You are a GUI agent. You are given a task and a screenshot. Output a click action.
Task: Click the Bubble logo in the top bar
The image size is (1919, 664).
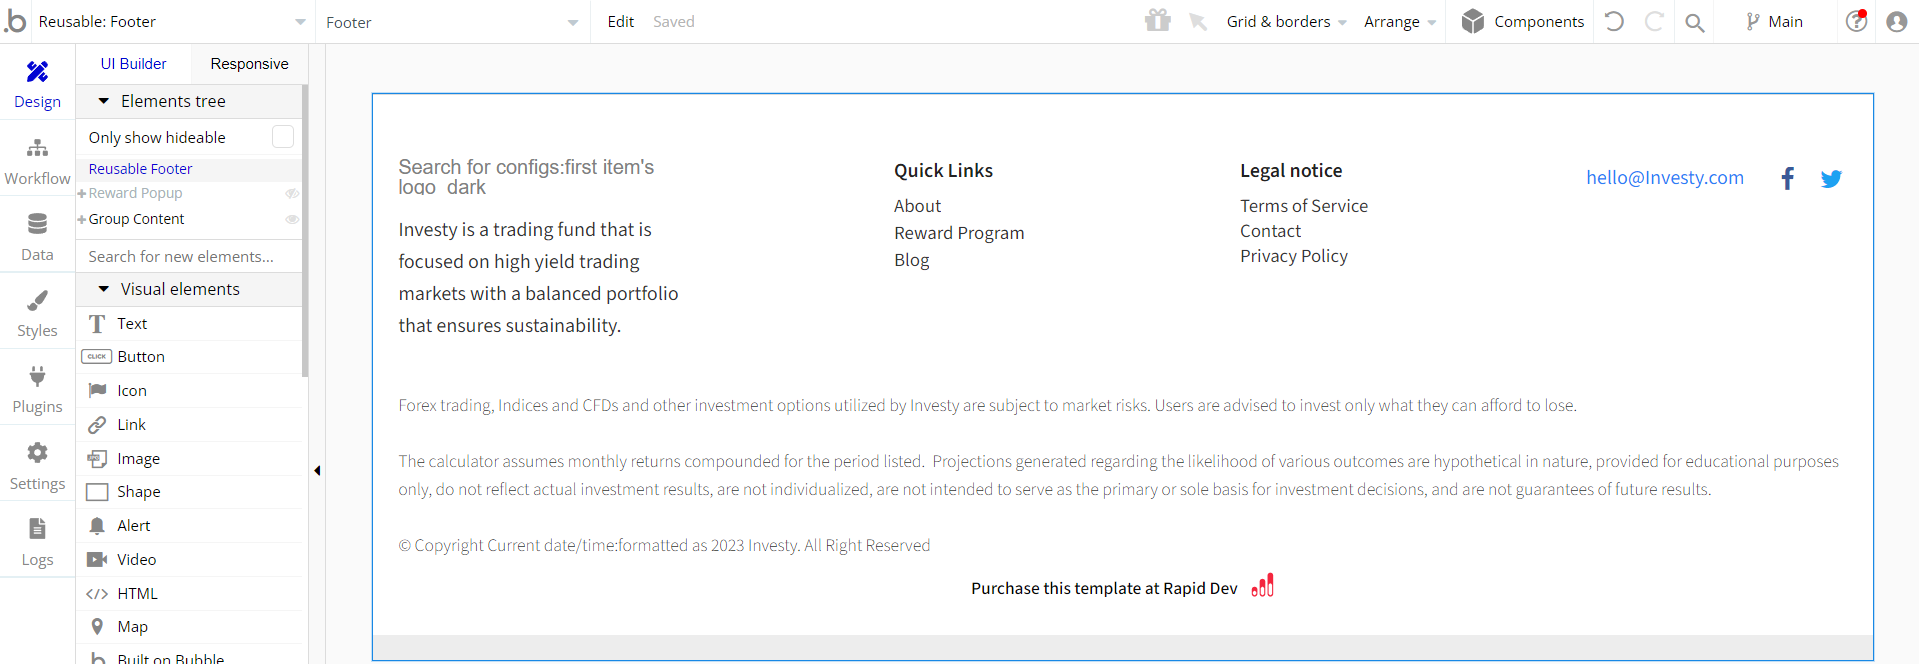pos(15,21)
